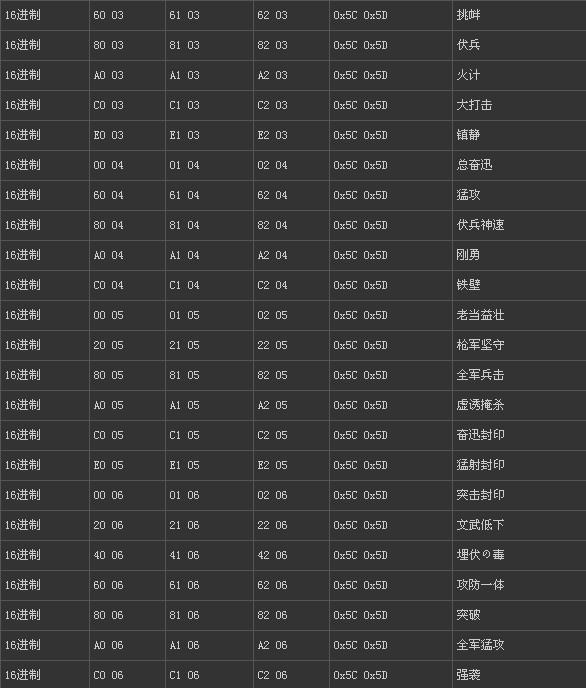Click the 老当益壮 description cell

click(519, 315)
